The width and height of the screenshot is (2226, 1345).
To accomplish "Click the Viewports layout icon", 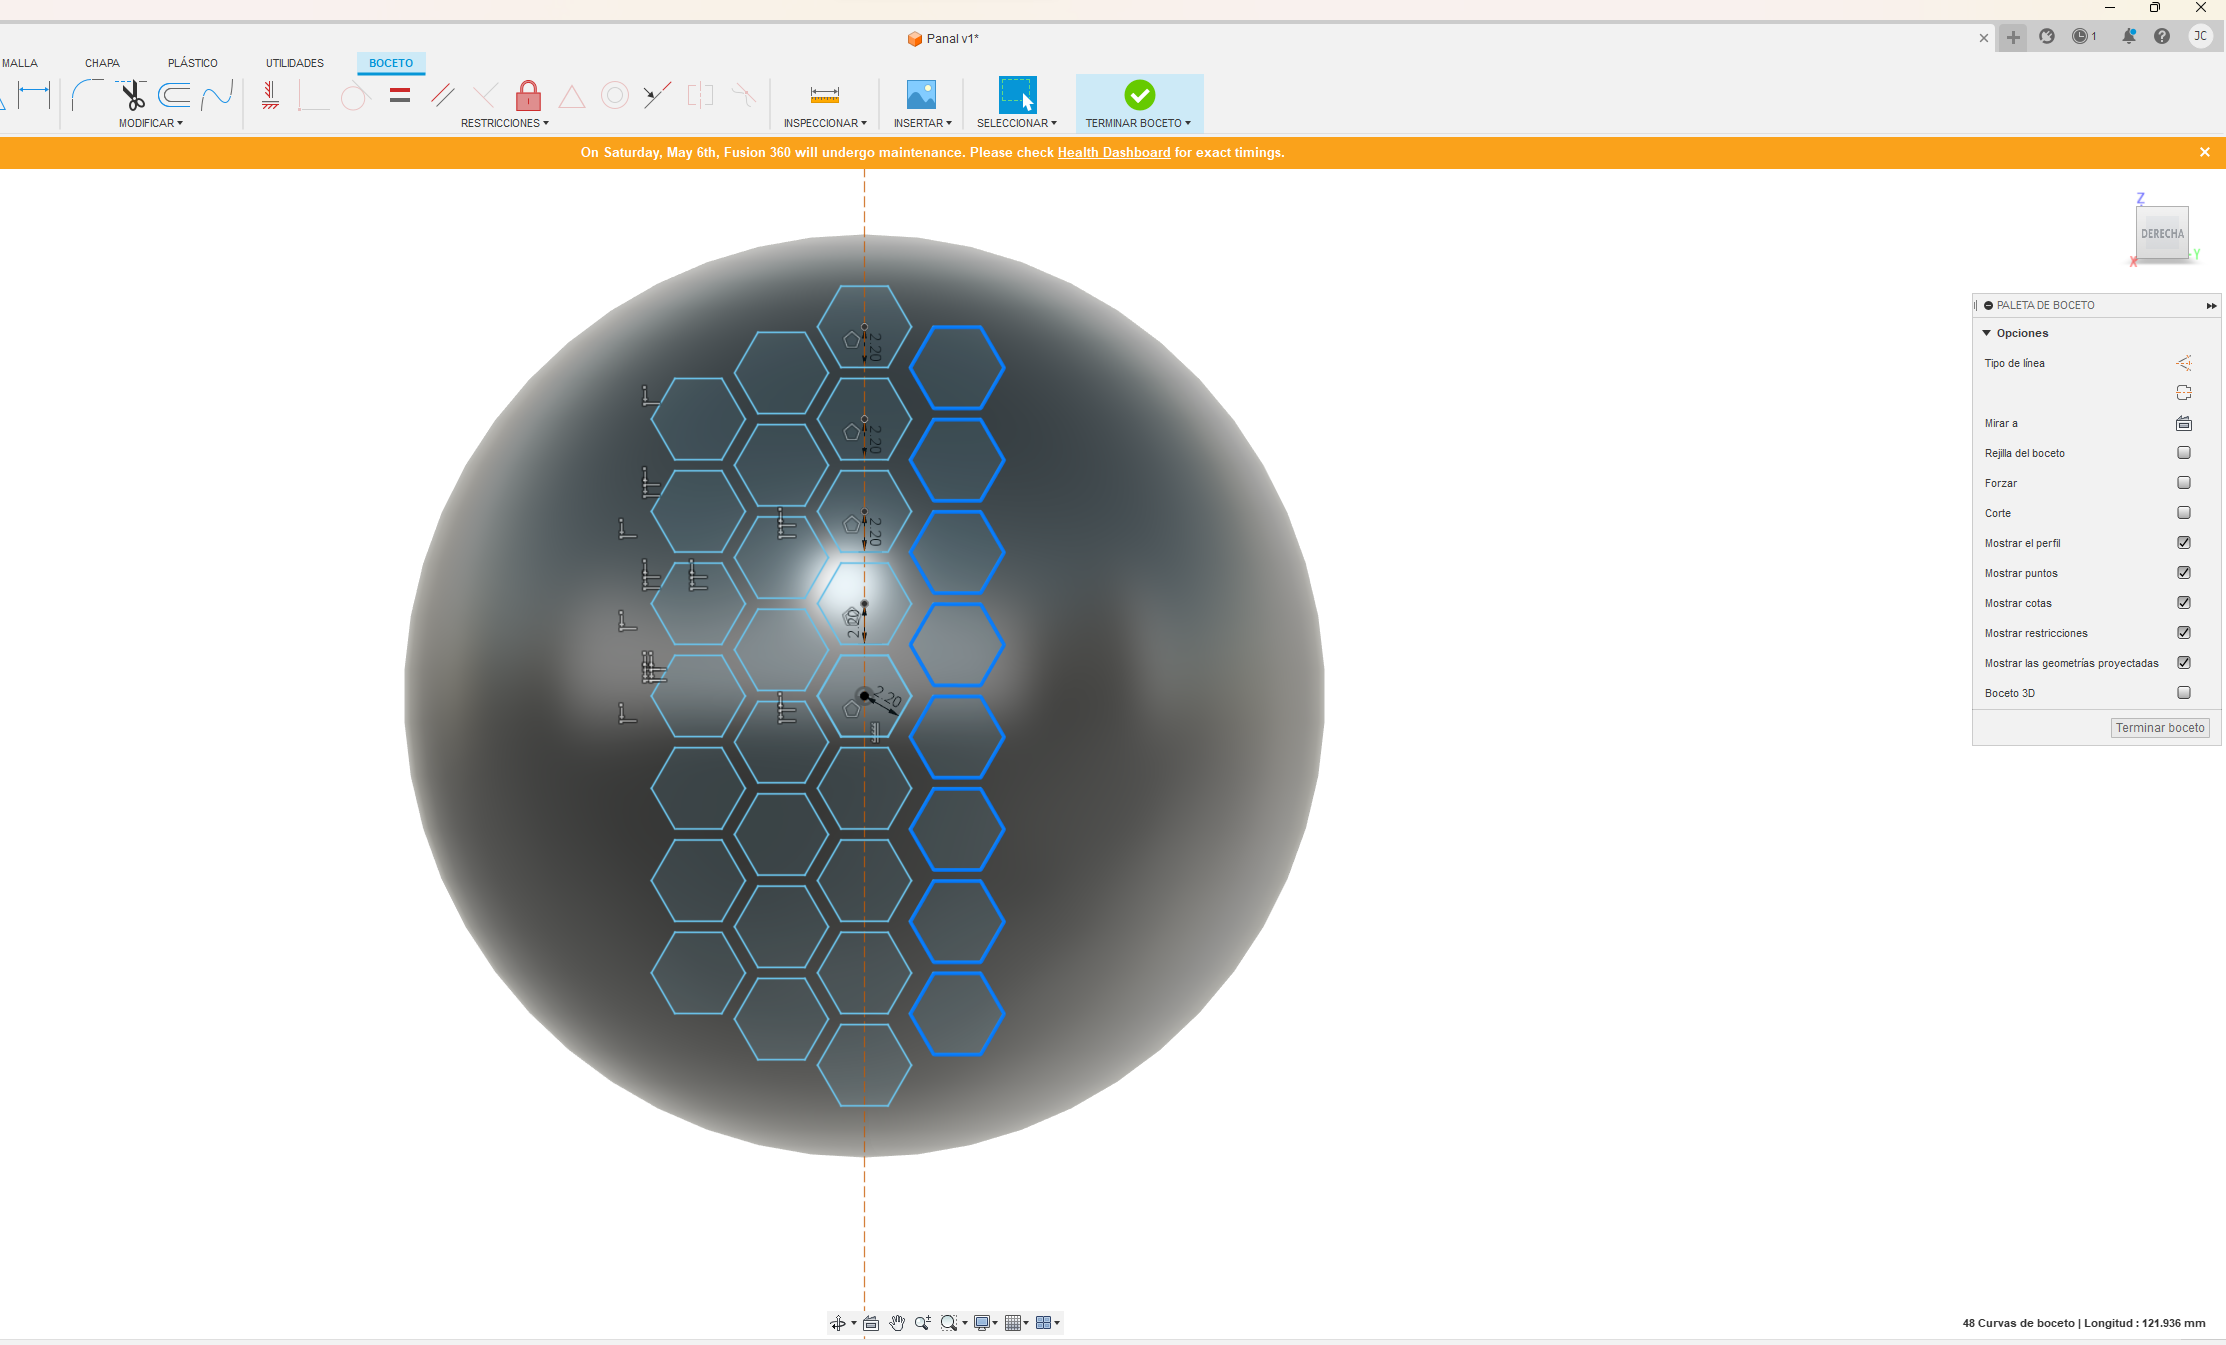I will [x=1044, y=1323].
